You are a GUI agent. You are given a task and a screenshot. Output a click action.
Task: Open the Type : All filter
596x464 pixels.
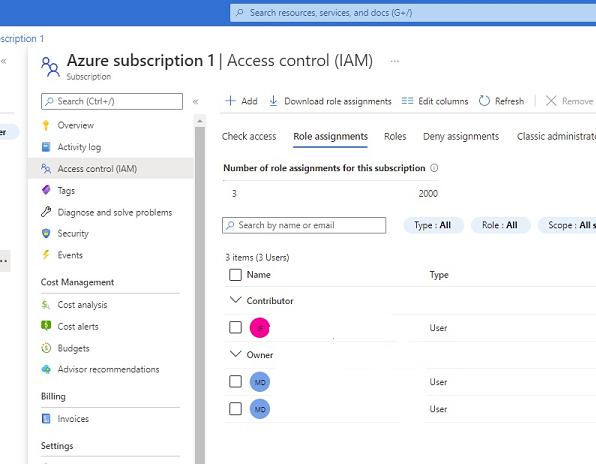pyautogui.click(x=433, y=225)
